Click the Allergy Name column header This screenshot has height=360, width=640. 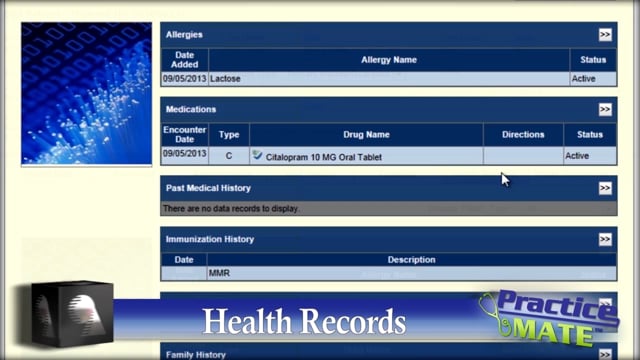click(x=389, y=60)
